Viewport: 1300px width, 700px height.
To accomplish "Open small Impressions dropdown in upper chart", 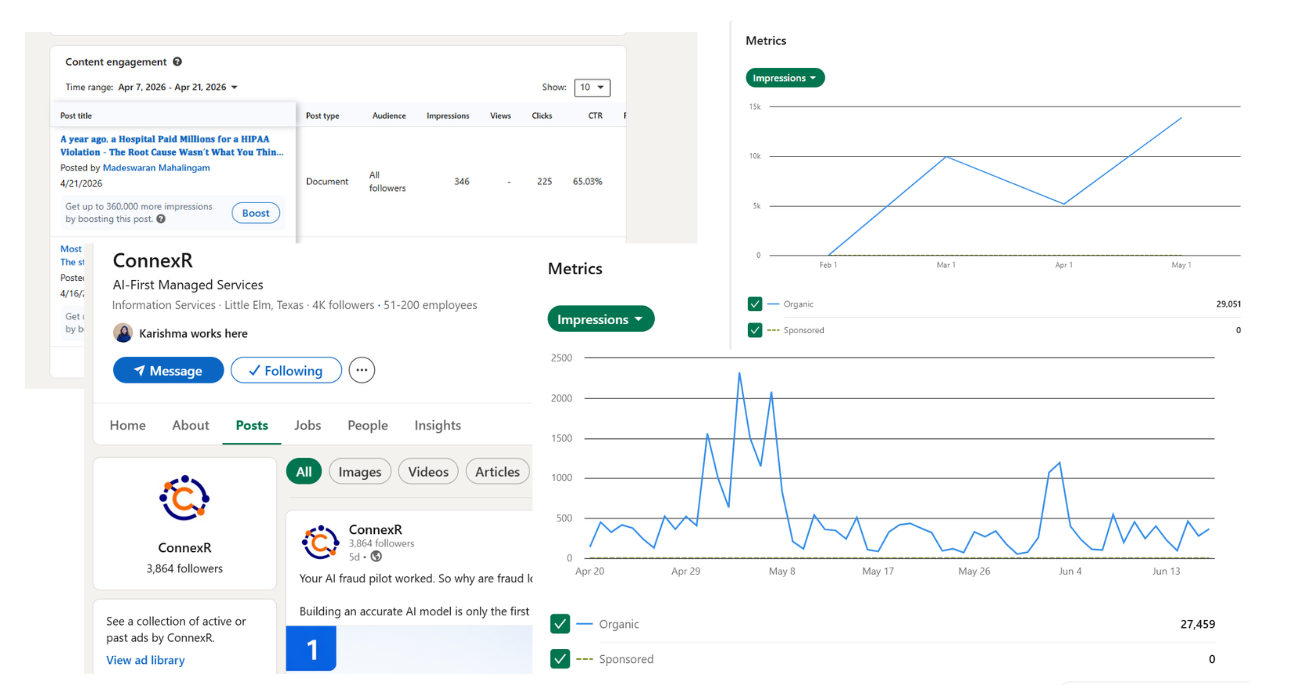I will pos(785,78).
